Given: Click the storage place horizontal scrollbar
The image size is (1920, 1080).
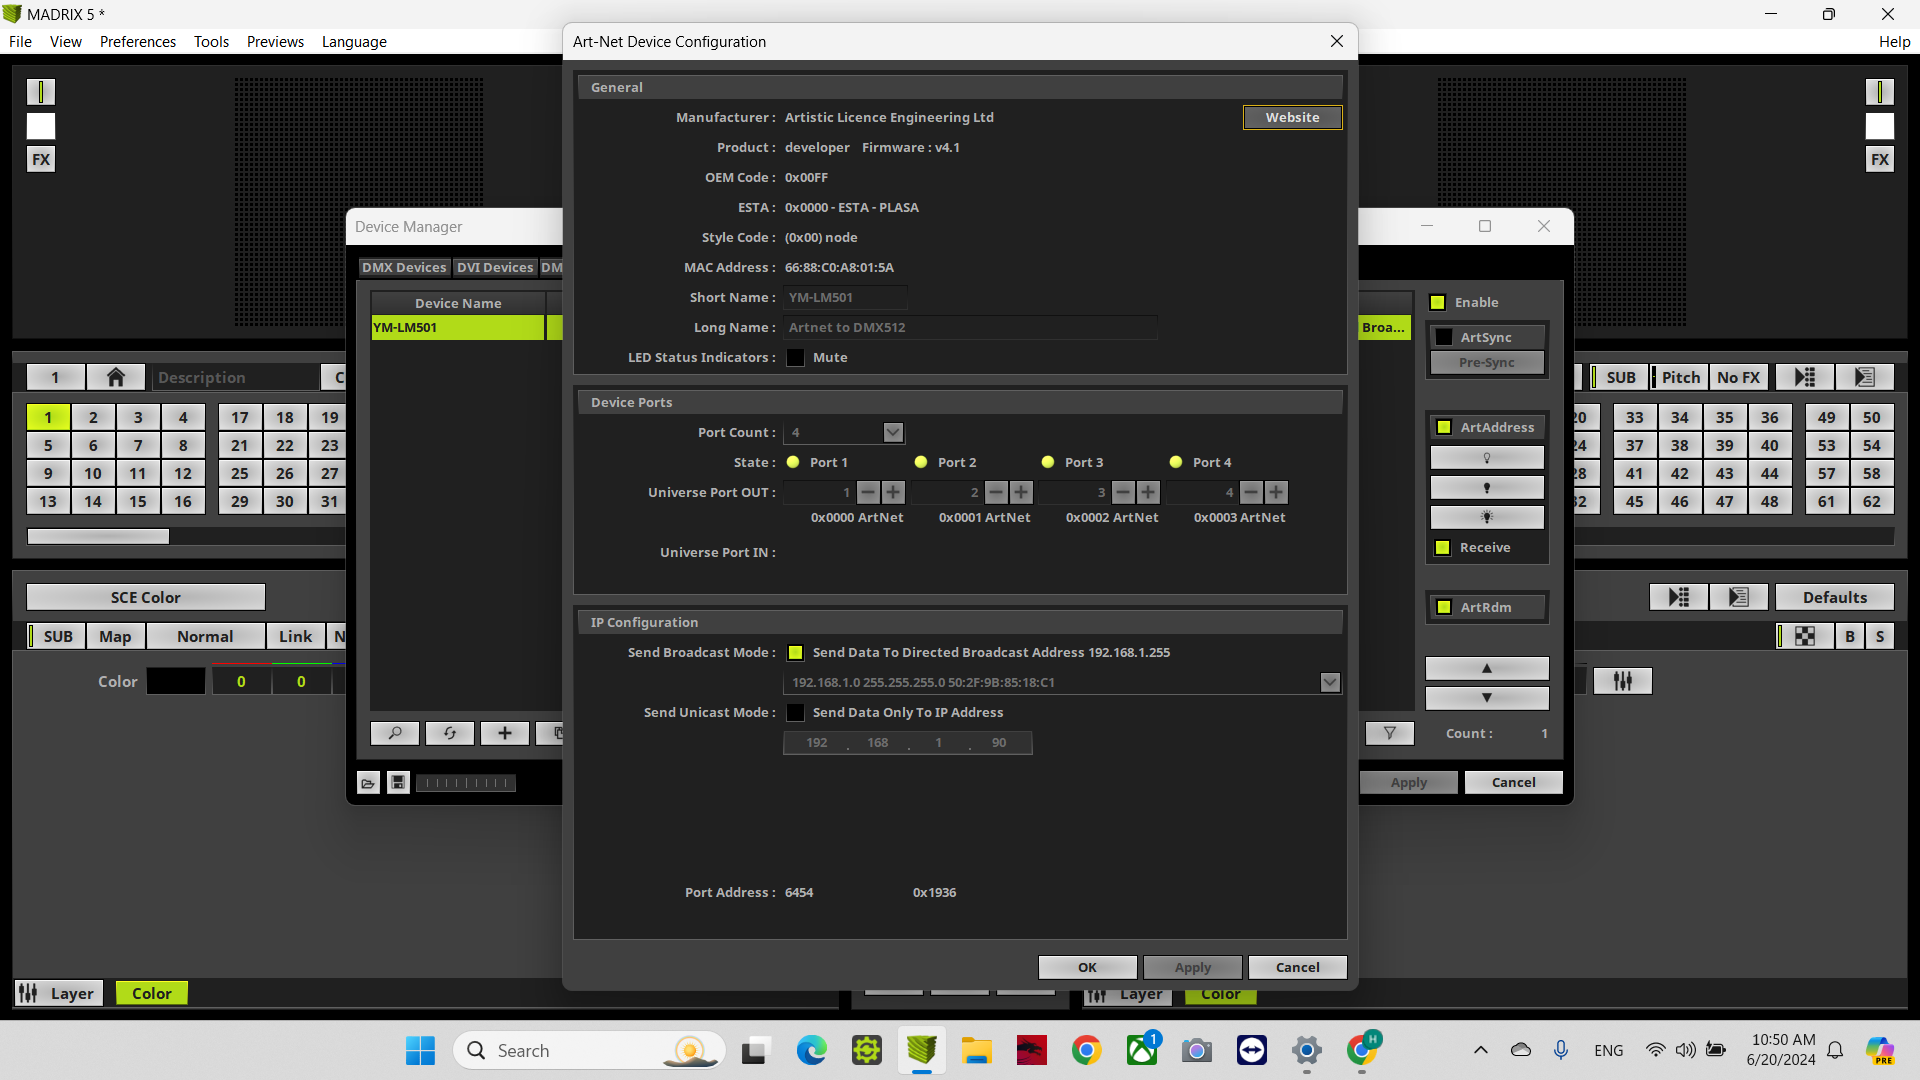Looking at the screenshot, I should 98,536.
